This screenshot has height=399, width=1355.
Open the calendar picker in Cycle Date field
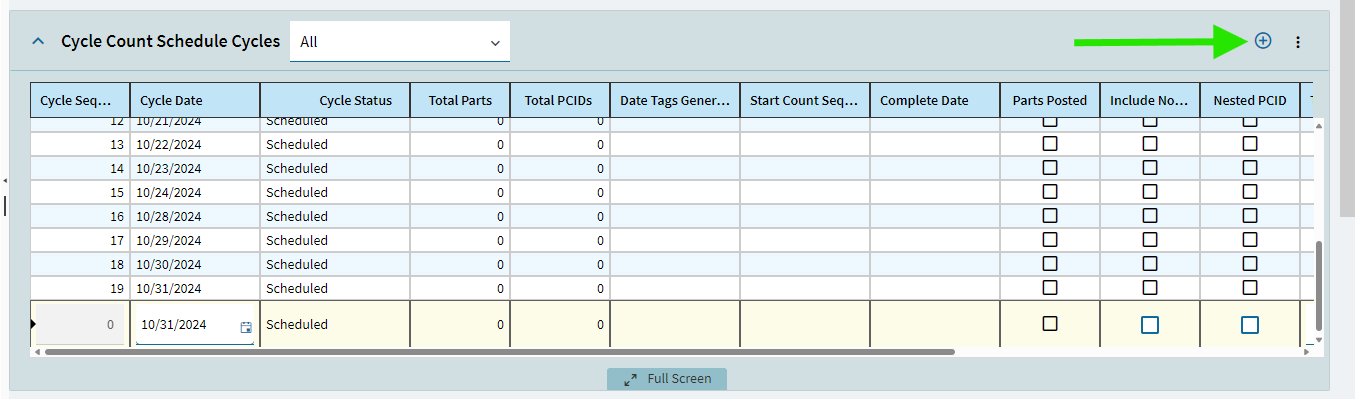click(246, 326)
